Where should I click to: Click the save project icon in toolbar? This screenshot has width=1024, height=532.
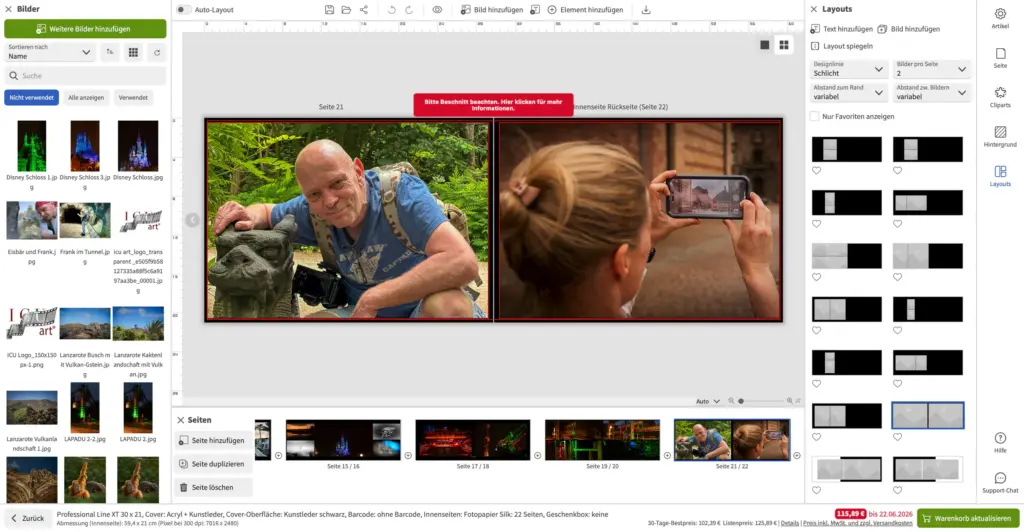click(x=329, y=10)
